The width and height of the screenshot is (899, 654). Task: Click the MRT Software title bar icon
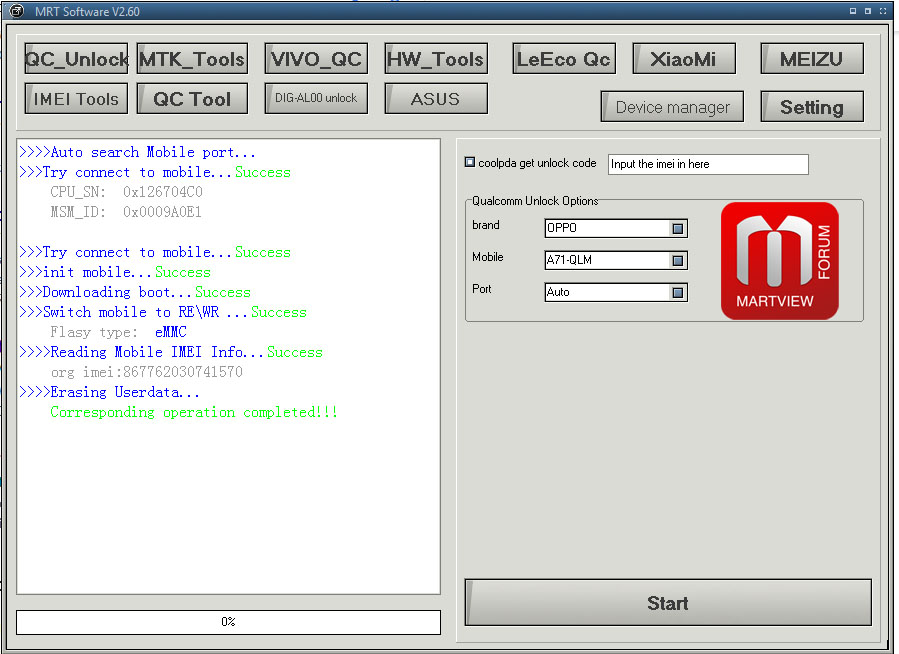click(17, 10)
